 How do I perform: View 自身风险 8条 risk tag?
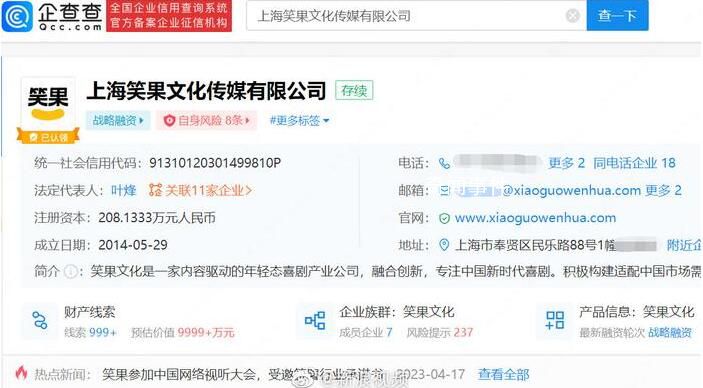(x=206, y=120)
